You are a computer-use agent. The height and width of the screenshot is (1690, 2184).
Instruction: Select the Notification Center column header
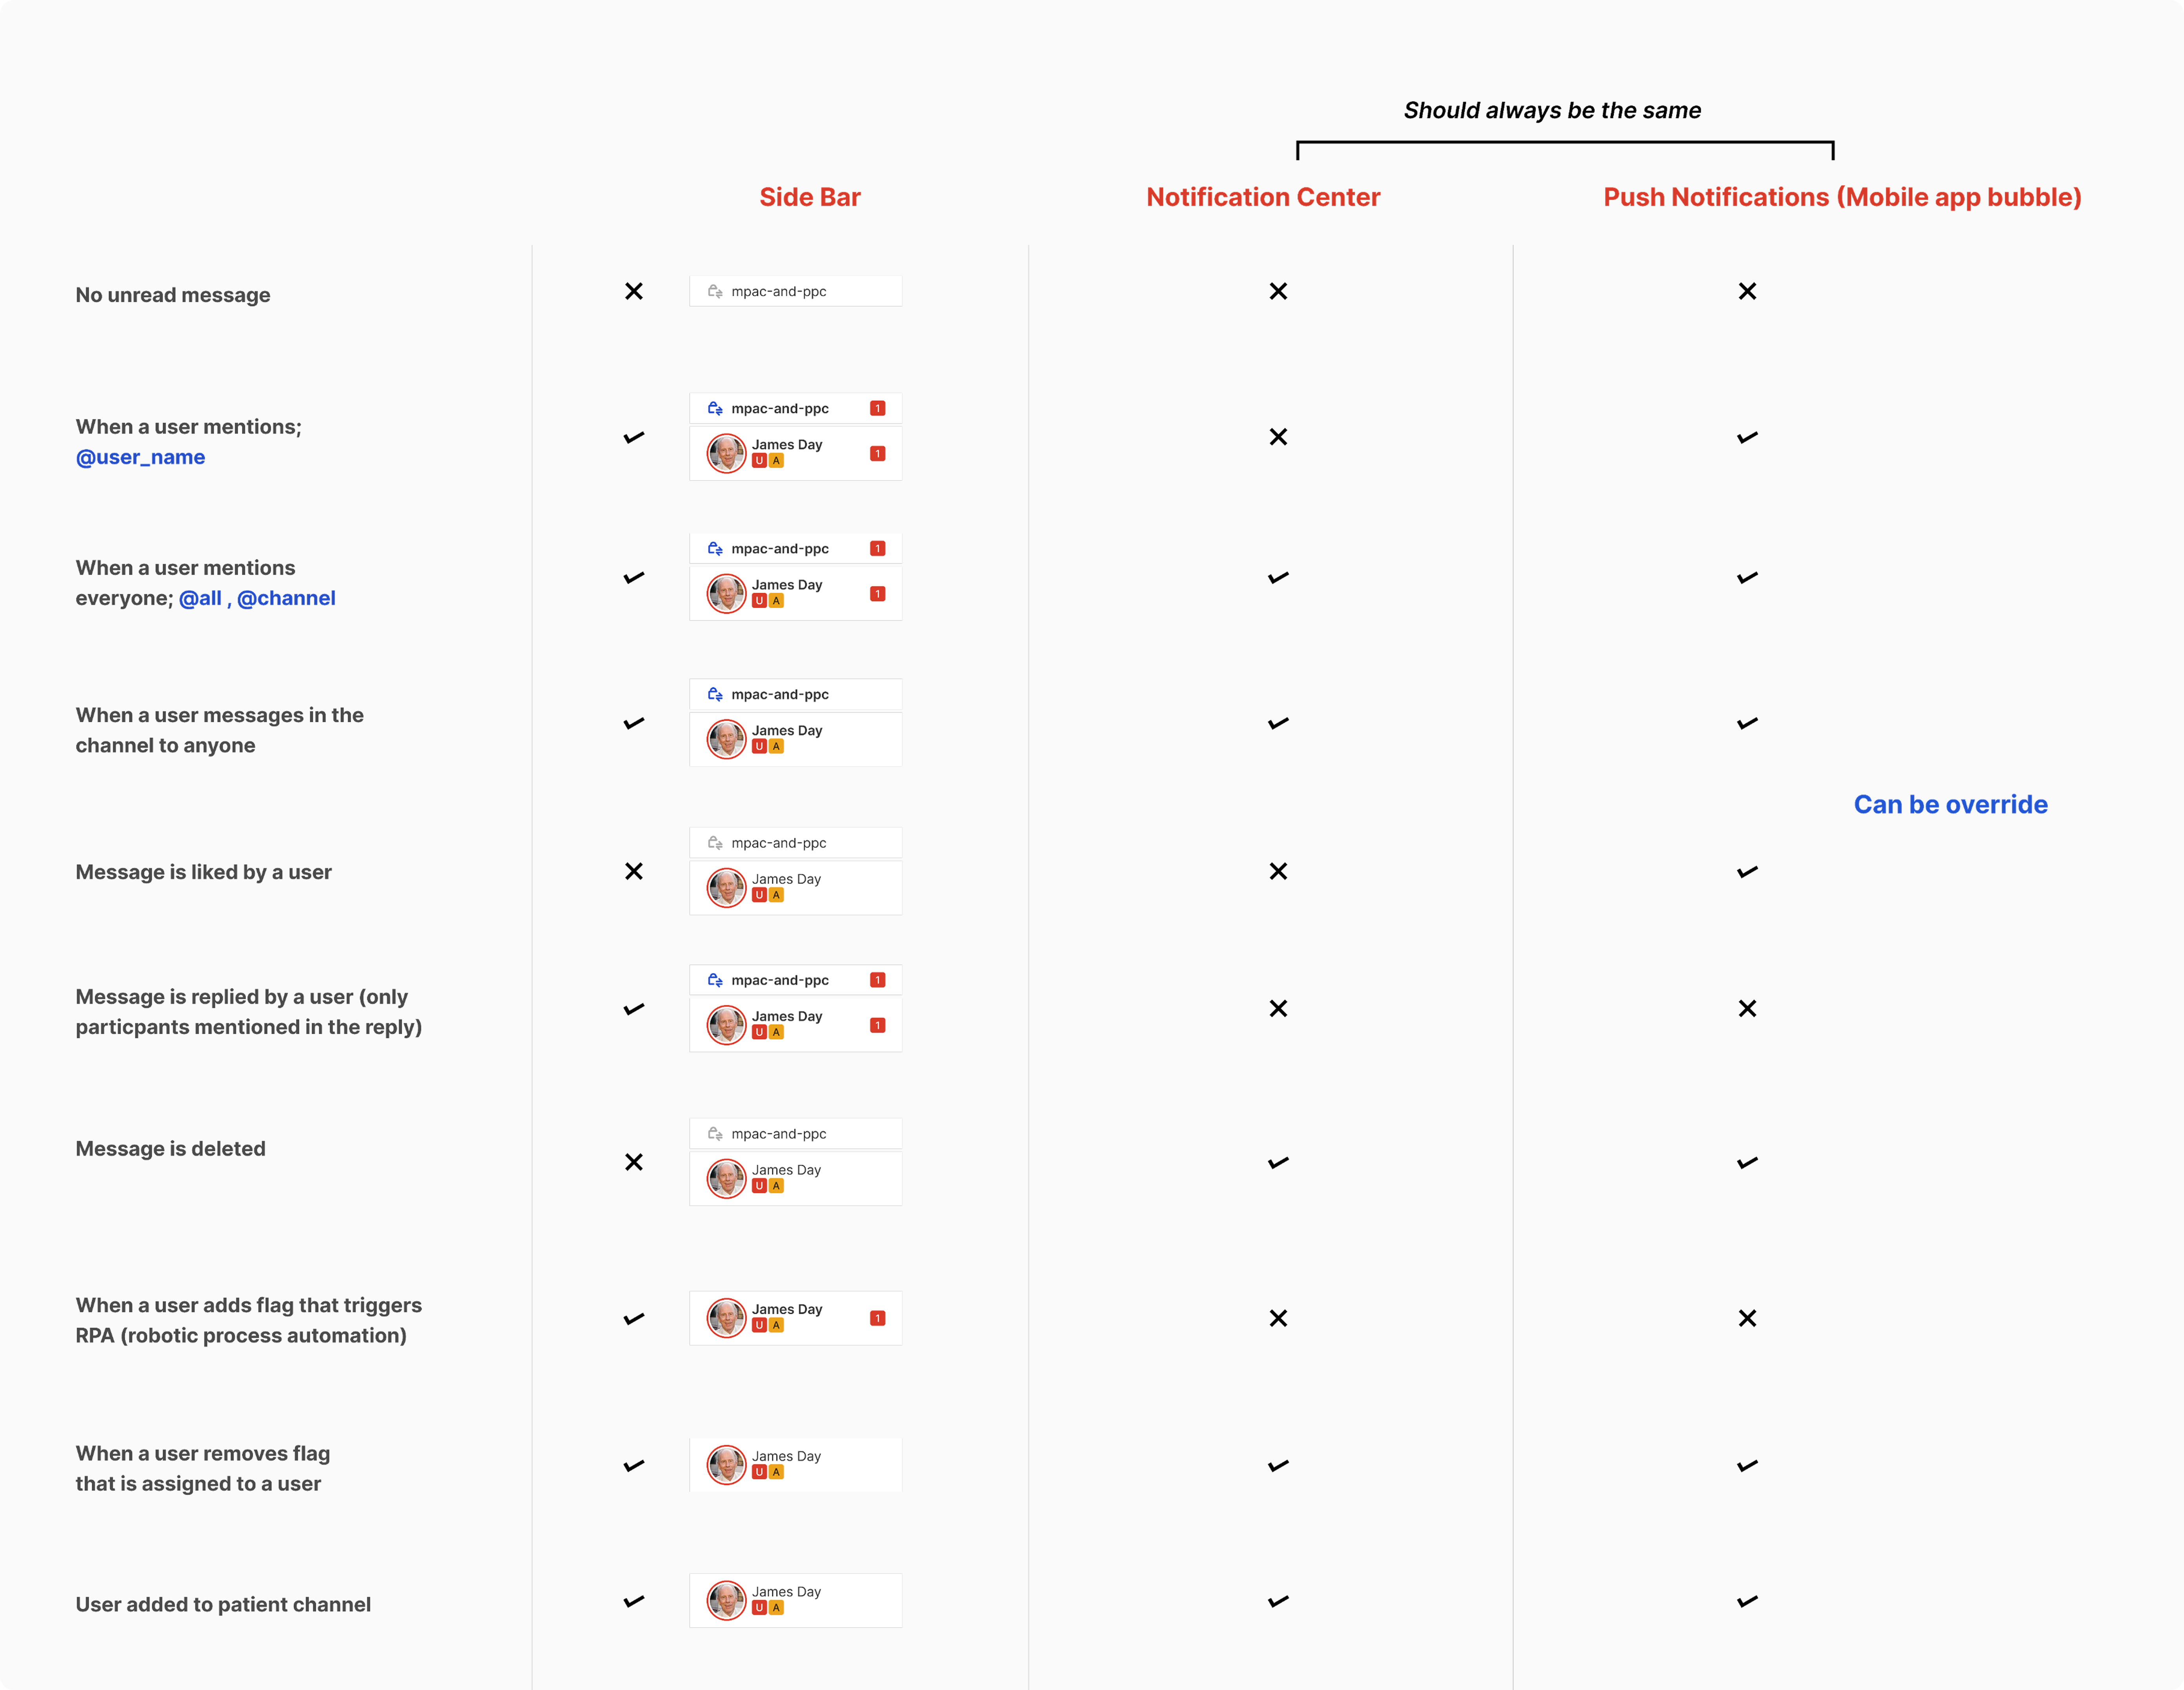(1263, 197)
